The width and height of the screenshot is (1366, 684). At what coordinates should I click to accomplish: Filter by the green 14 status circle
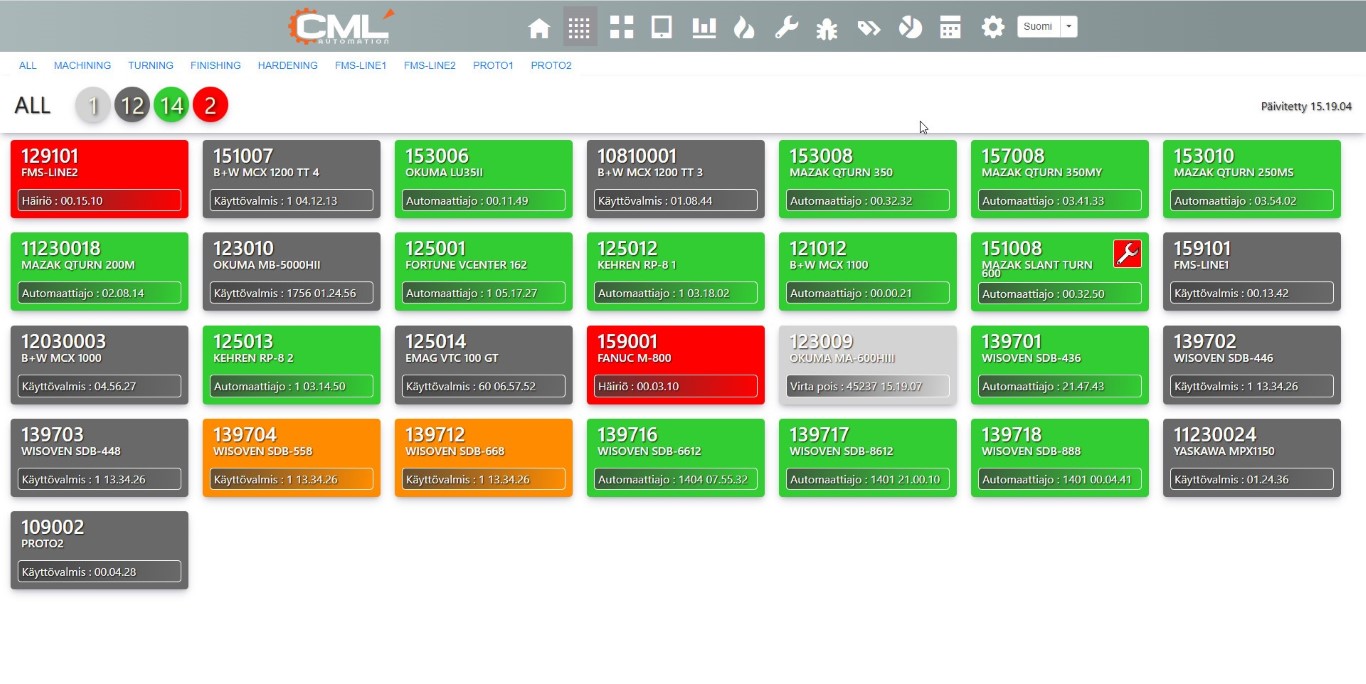171,105
